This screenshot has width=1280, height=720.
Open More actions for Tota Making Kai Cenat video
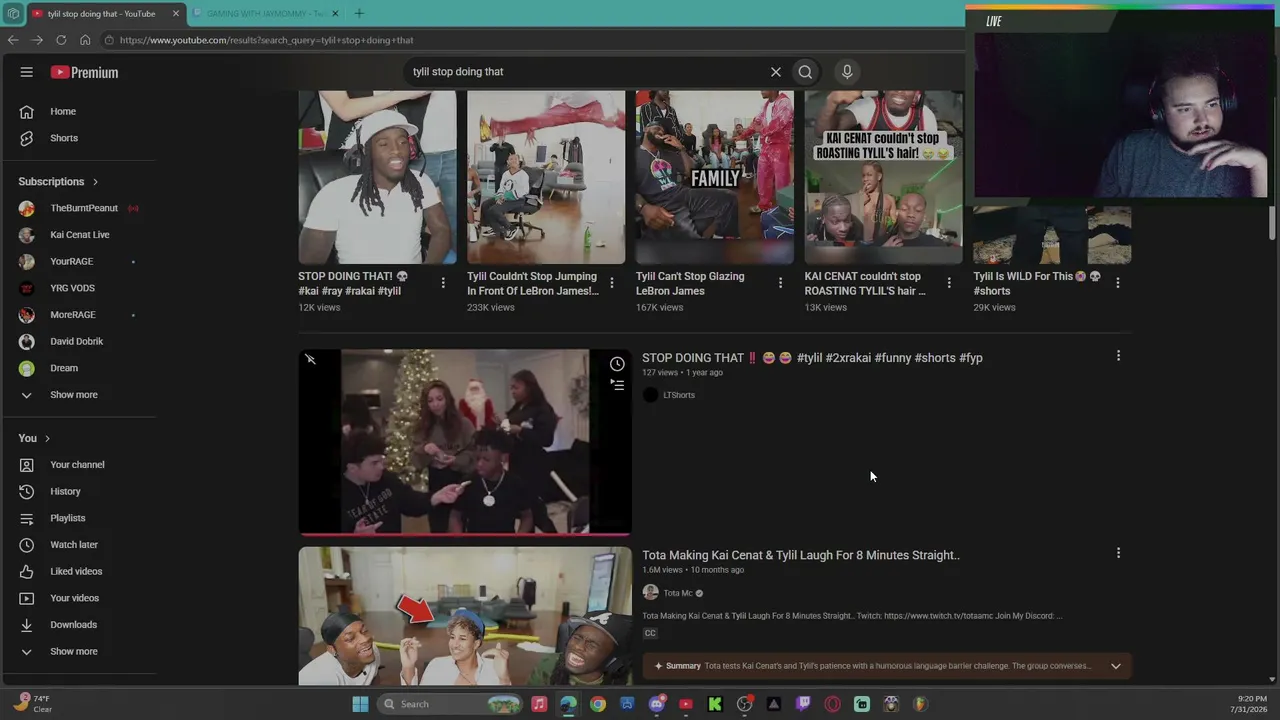pos(1118,553)
